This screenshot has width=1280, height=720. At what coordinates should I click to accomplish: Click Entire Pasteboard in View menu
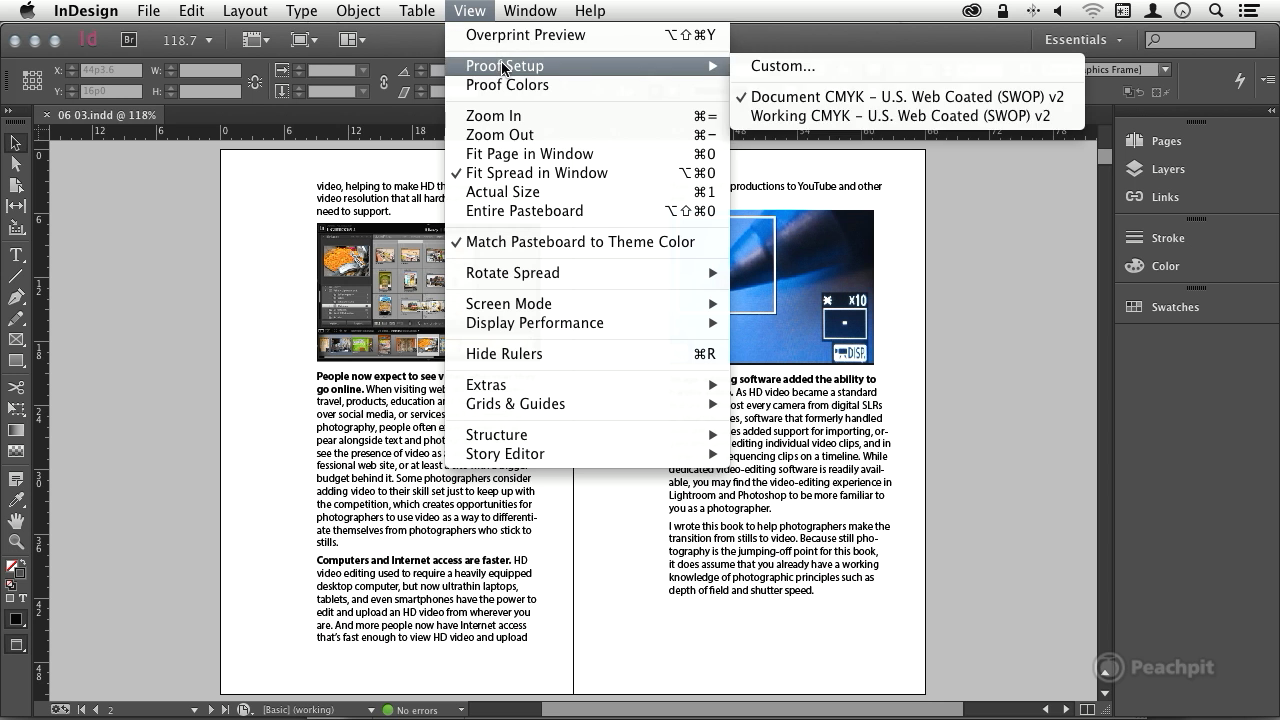pyautogui.click(x=587, y=211)
